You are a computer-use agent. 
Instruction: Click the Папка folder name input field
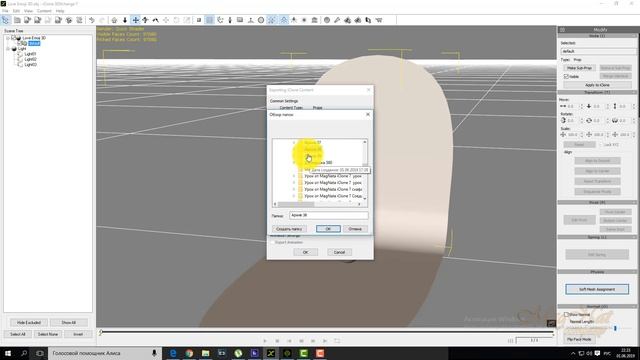coord(329,215)
